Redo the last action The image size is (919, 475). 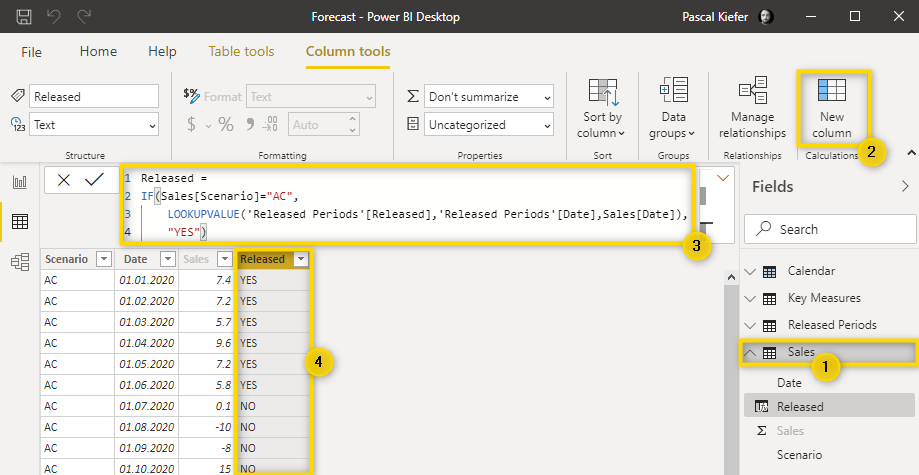(x=84, y=16)
